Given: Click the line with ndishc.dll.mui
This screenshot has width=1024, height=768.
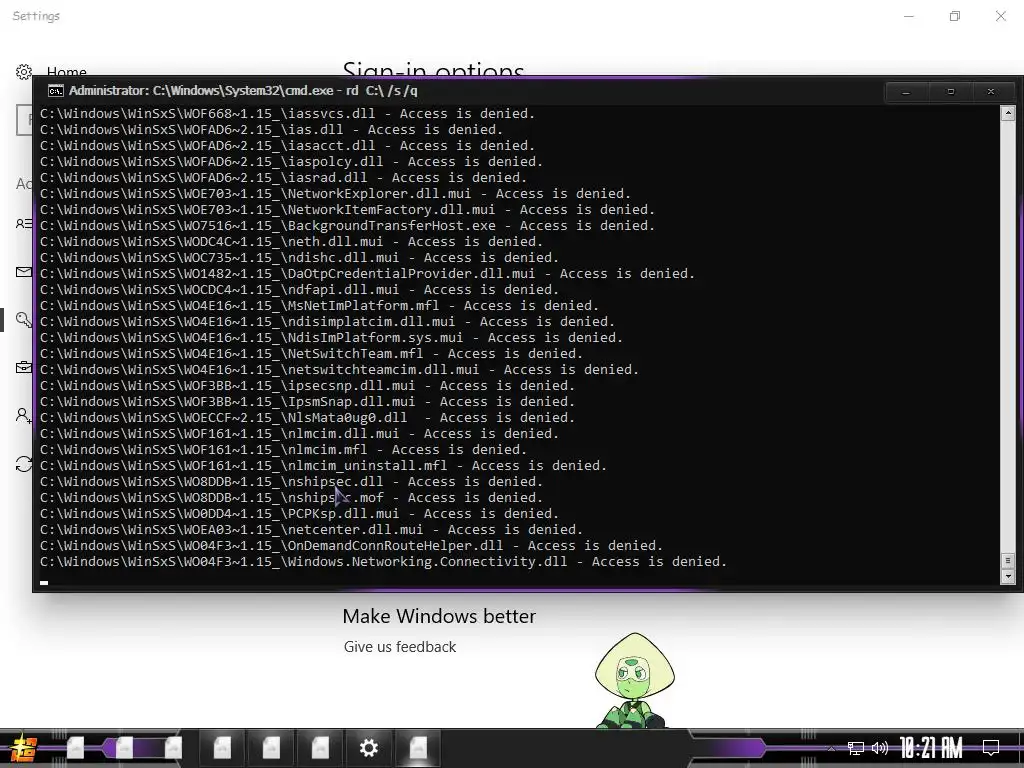Looking at the screenshot, I should click(299, 257).
